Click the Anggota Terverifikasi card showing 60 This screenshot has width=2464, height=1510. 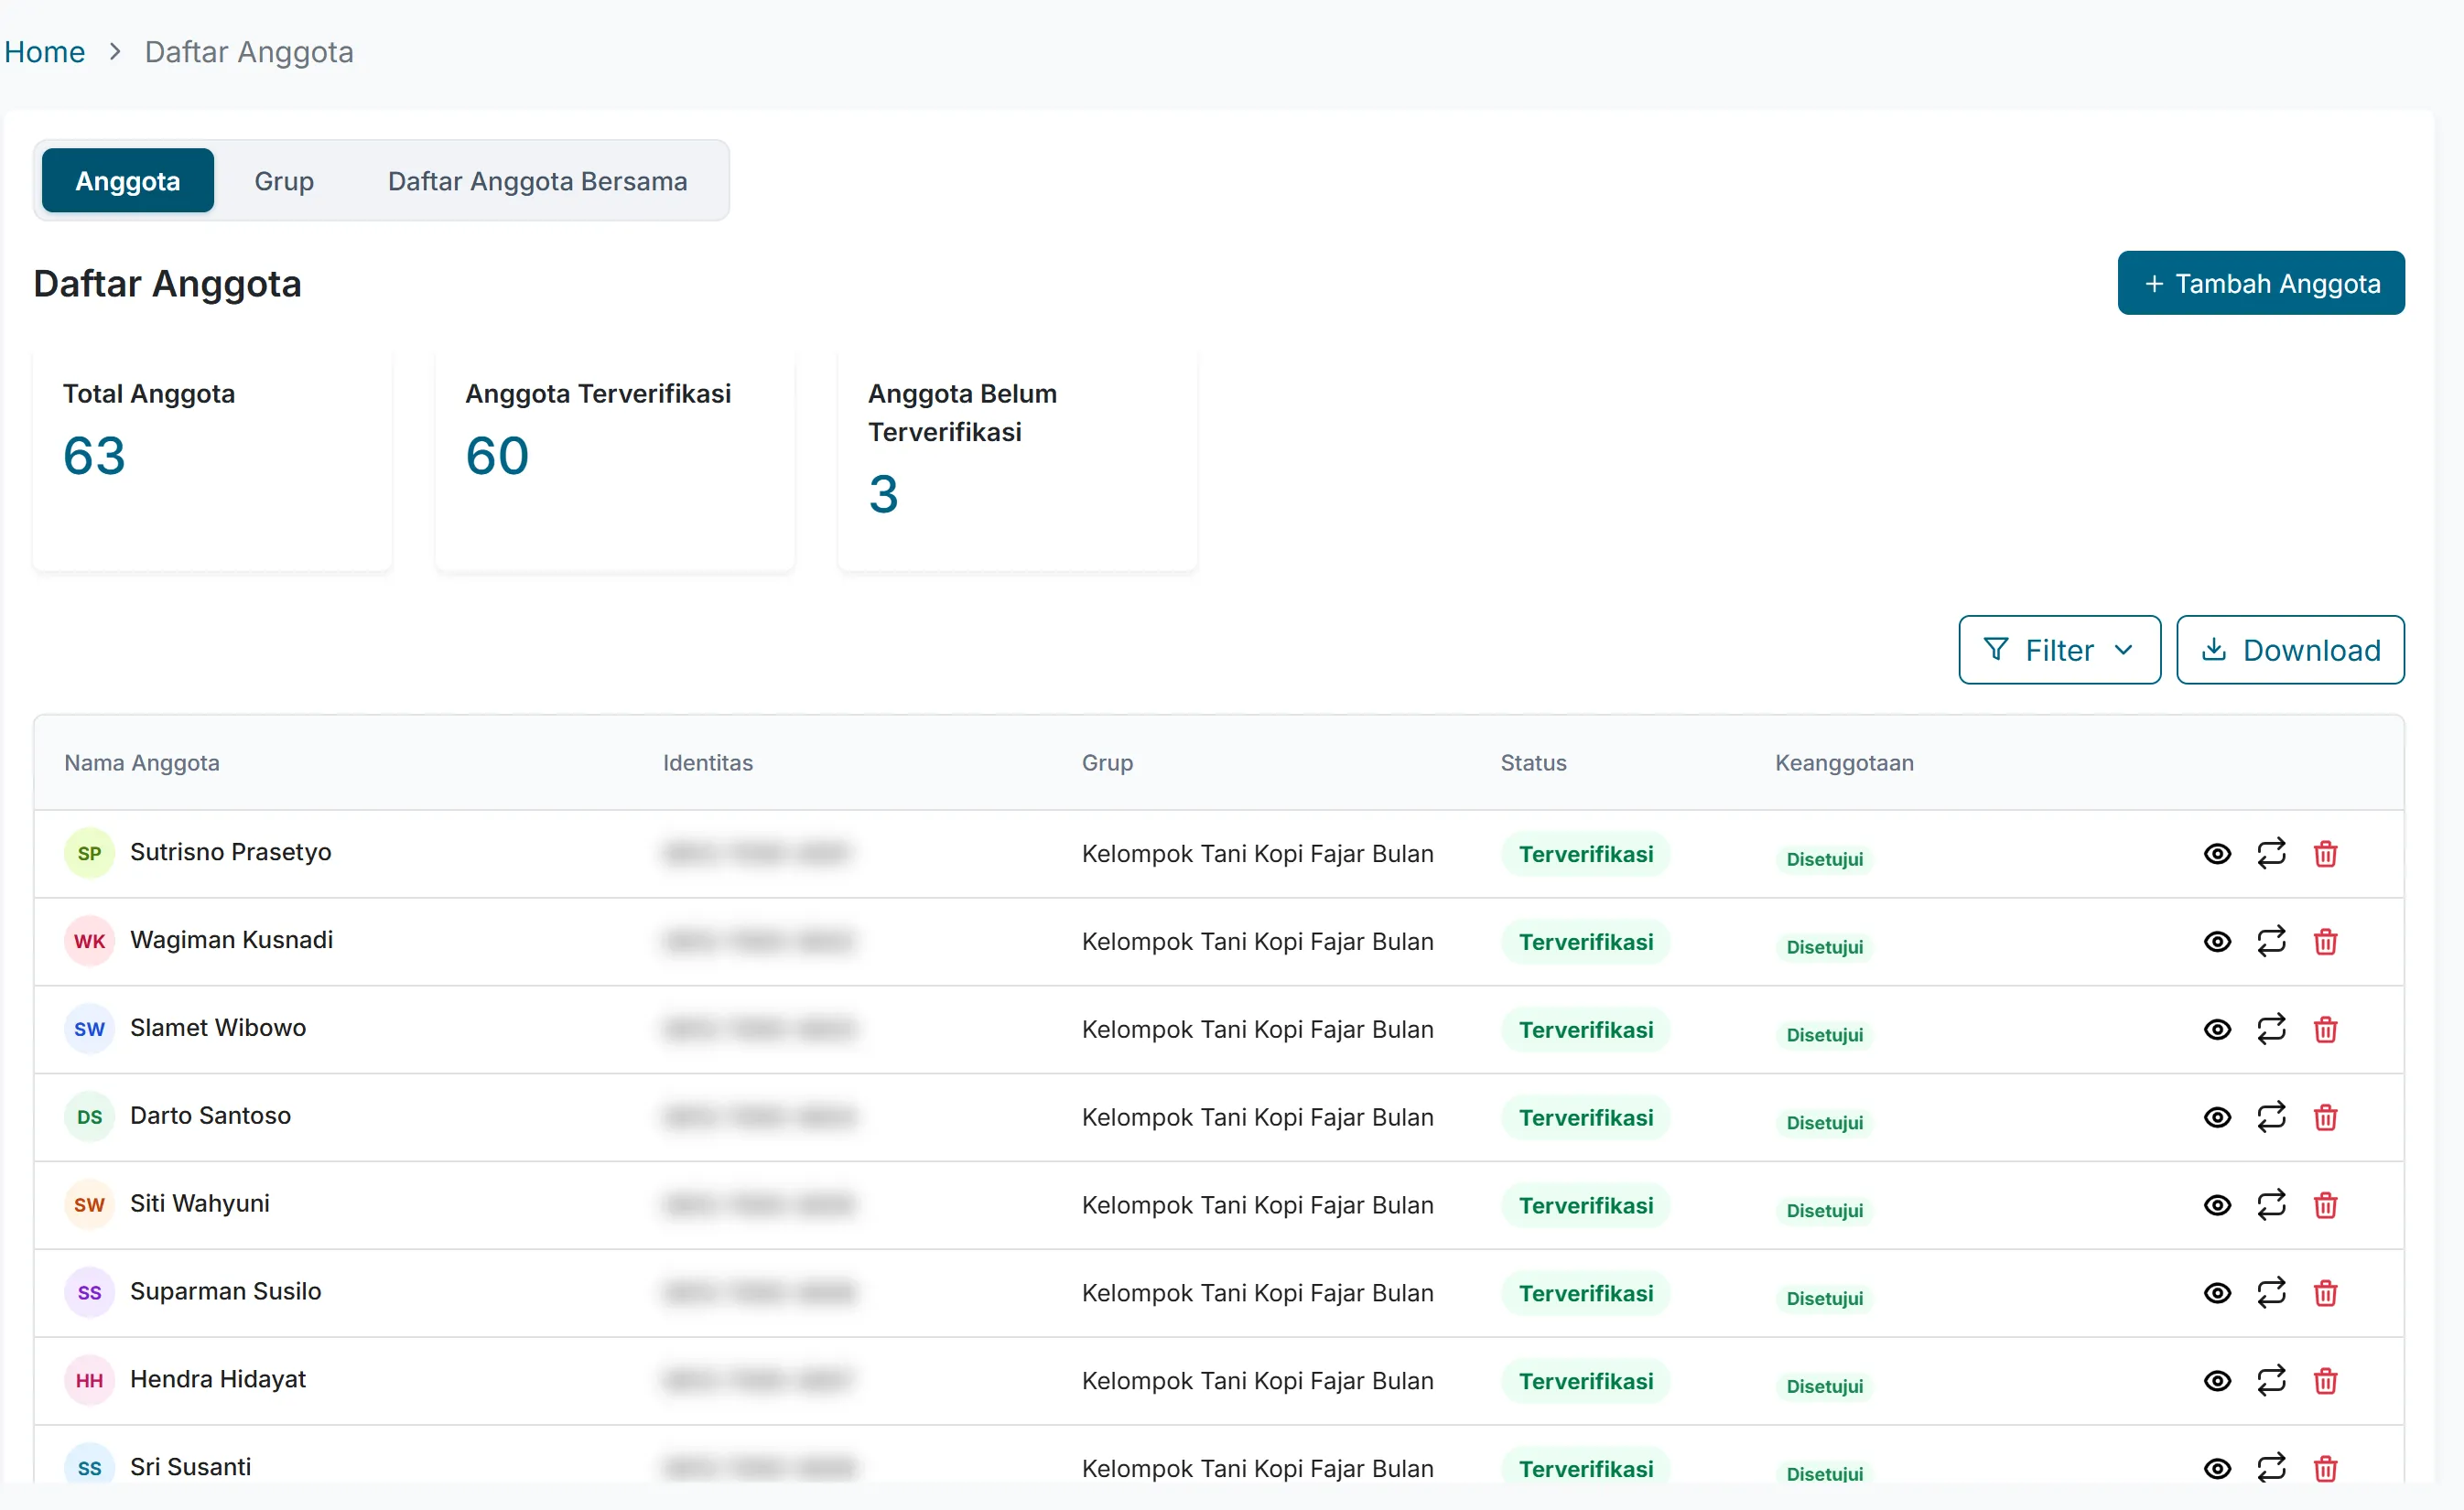click(615, 461)
